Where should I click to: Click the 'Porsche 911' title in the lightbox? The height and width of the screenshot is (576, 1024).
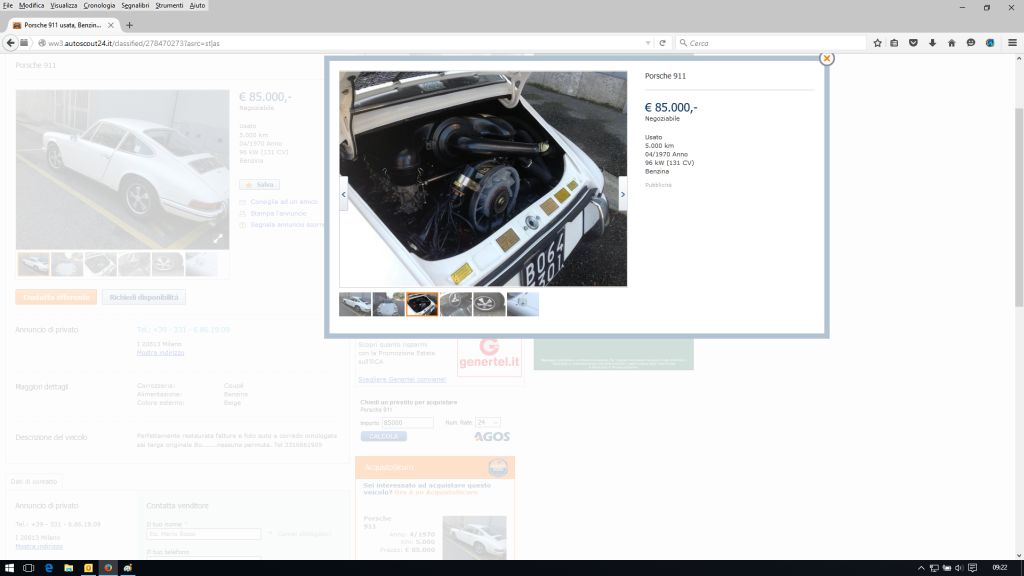665,76
